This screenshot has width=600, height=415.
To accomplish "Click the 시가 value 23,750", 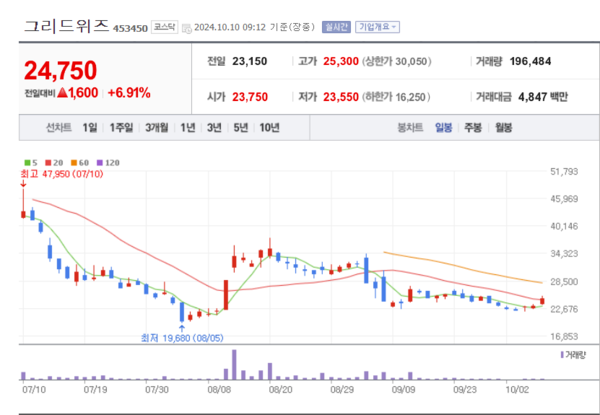I will (x=250, y=97).
